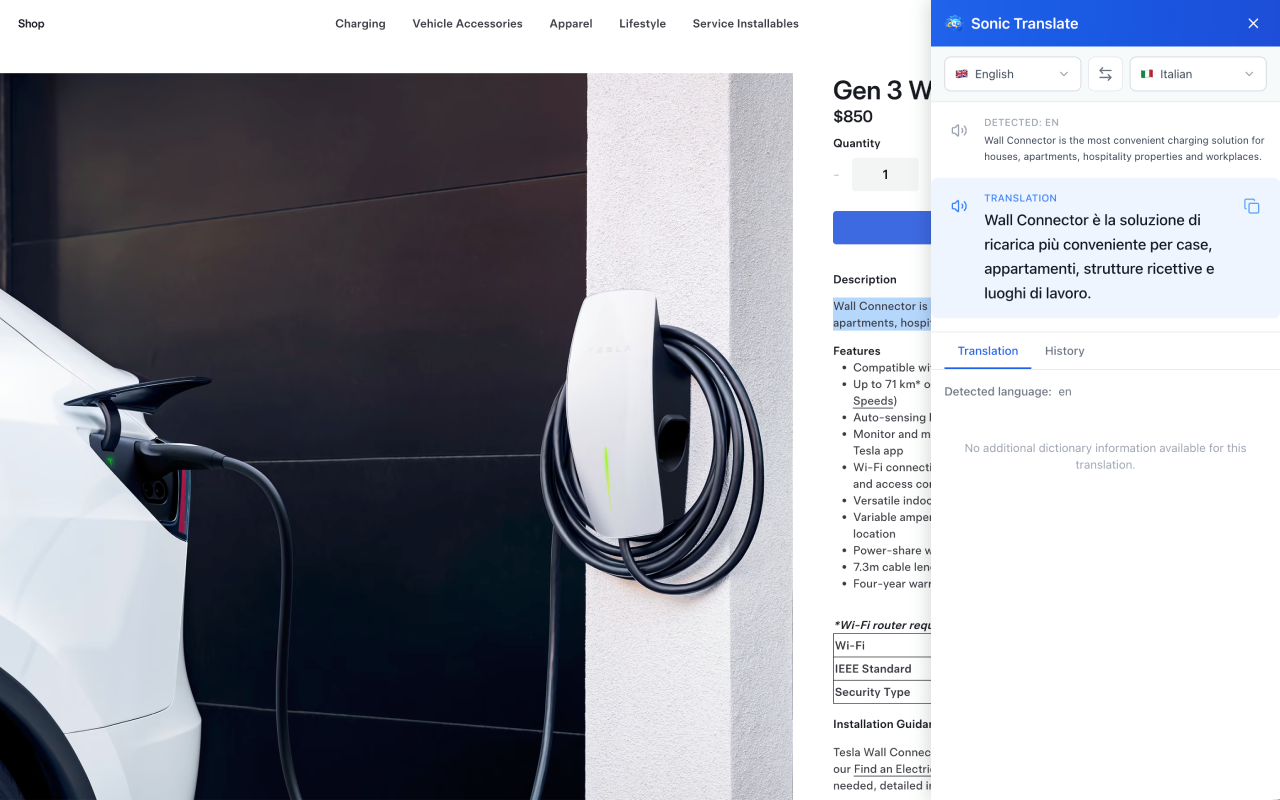Viewport: 1280px width, 800px height.
Task: Copy the translation to clipboard
Action: [x=1251, y=206]
